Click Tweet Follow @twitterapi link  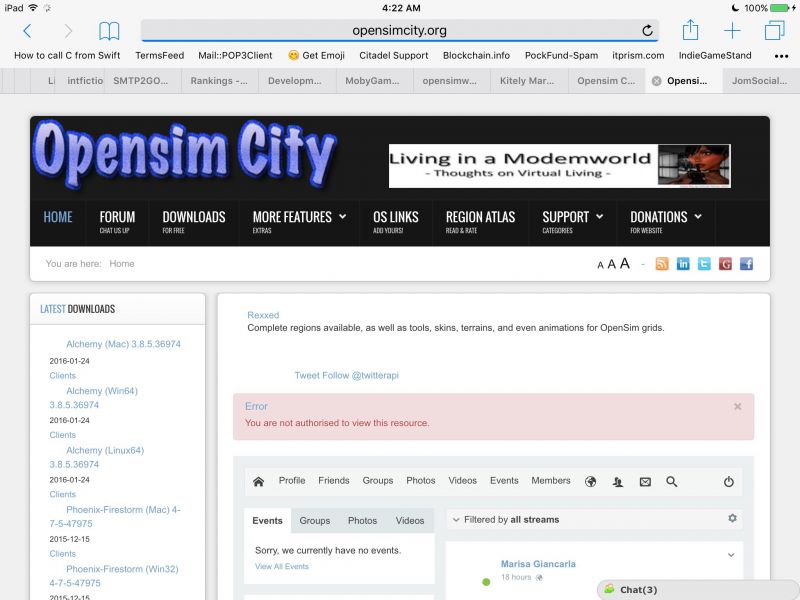tap(346, 376)
